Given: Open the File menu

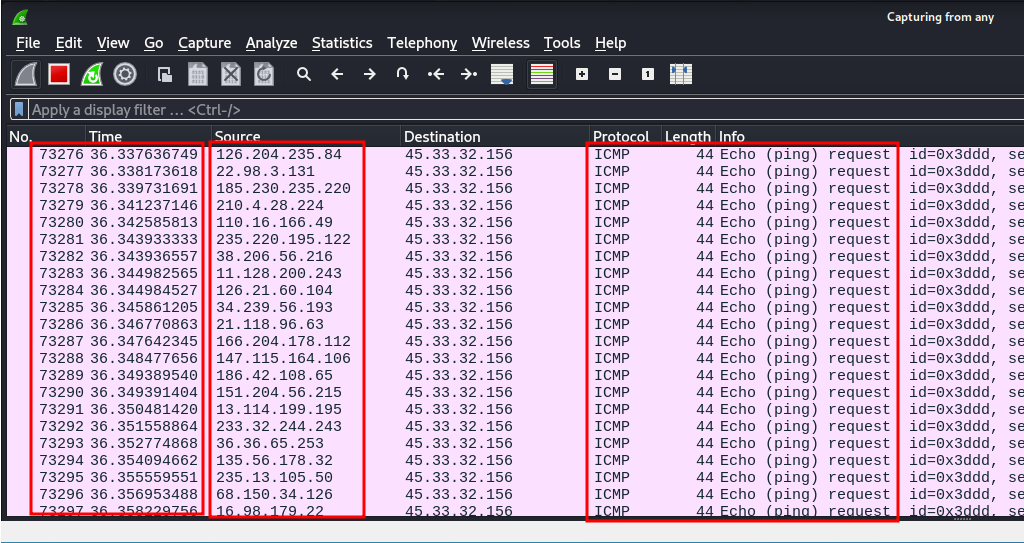Looking at the screenshot, I should [x=28, y=43].
